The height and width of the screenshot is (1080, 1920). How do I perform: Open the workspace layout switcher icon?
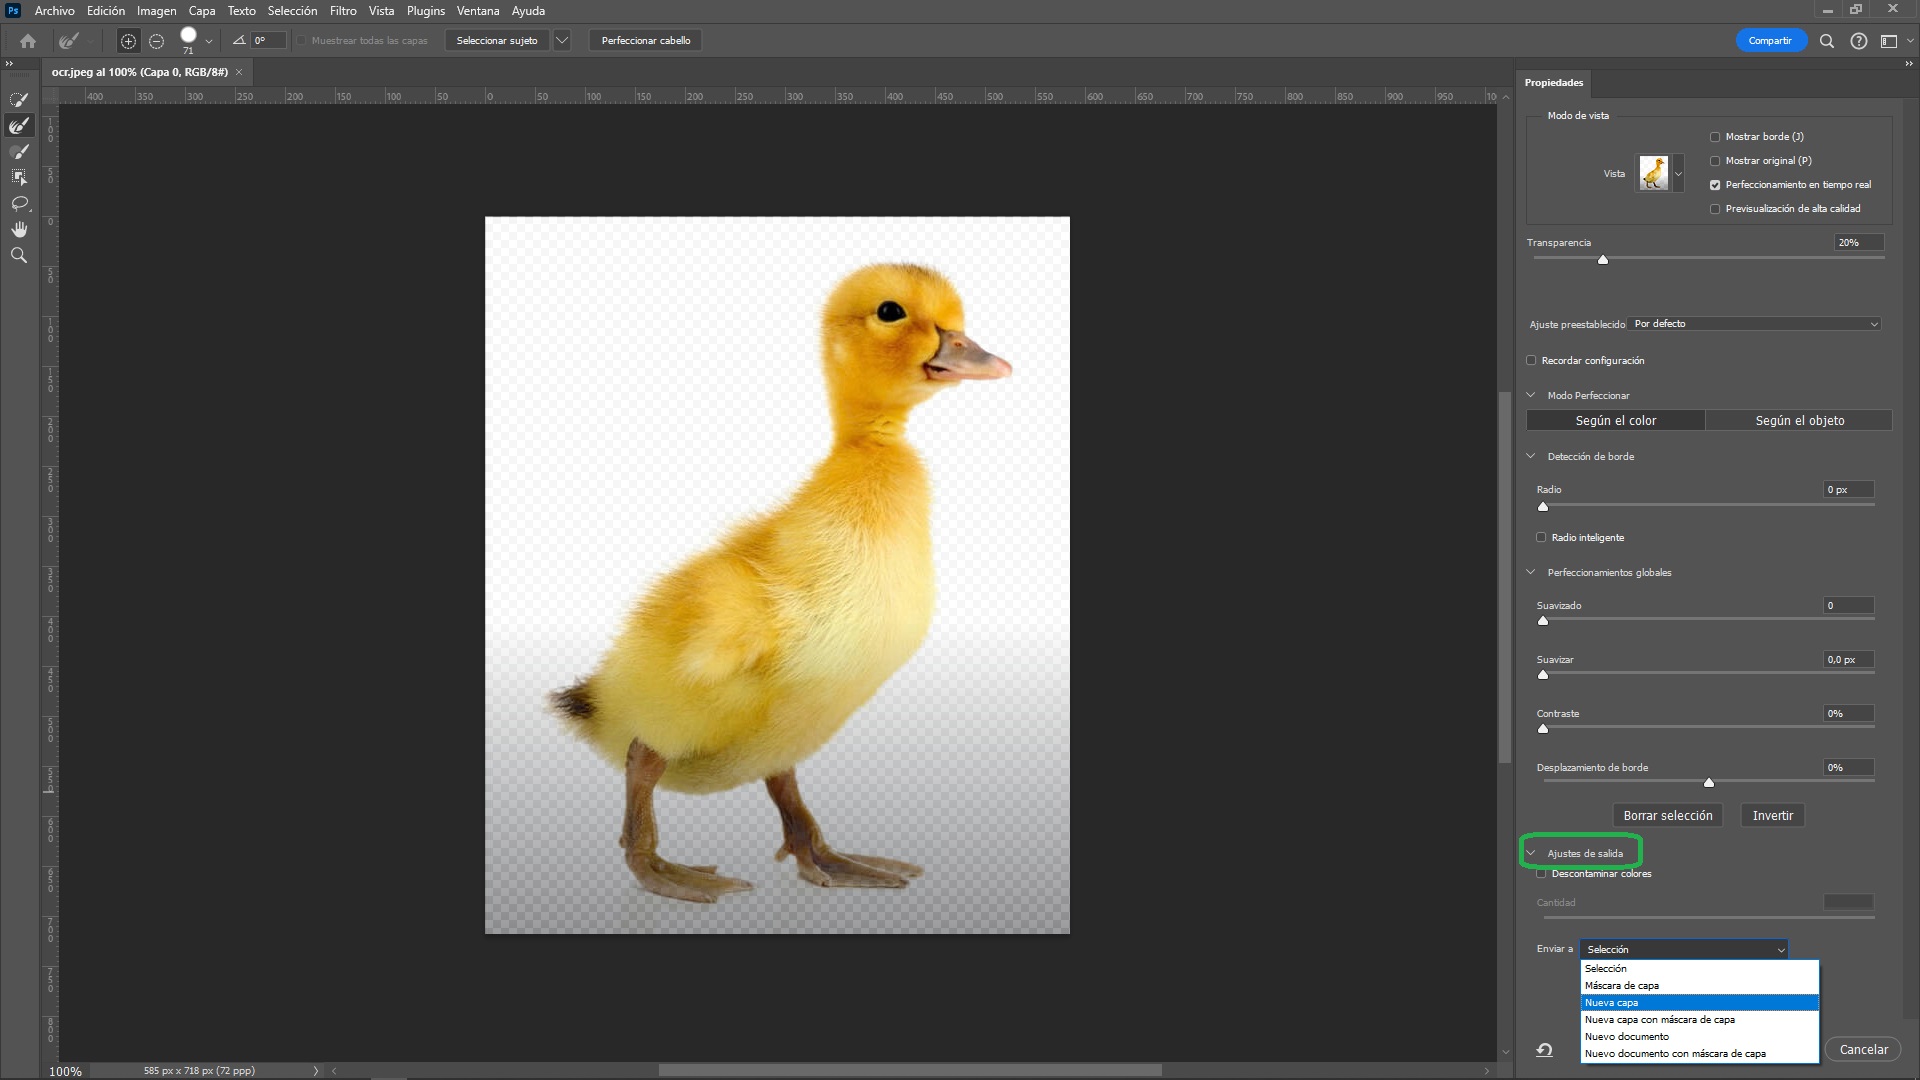click(x=1889, y=41)
